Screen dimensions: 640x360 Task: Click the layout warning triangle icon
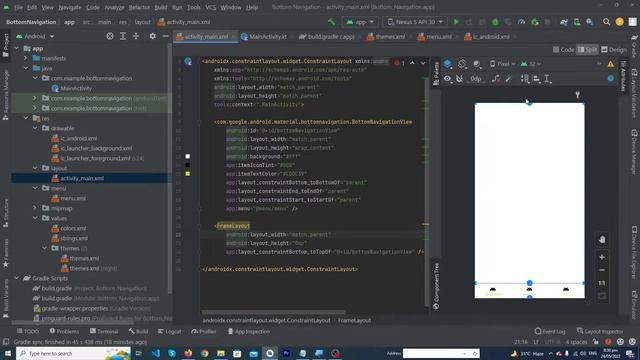[x=611, y=64]
